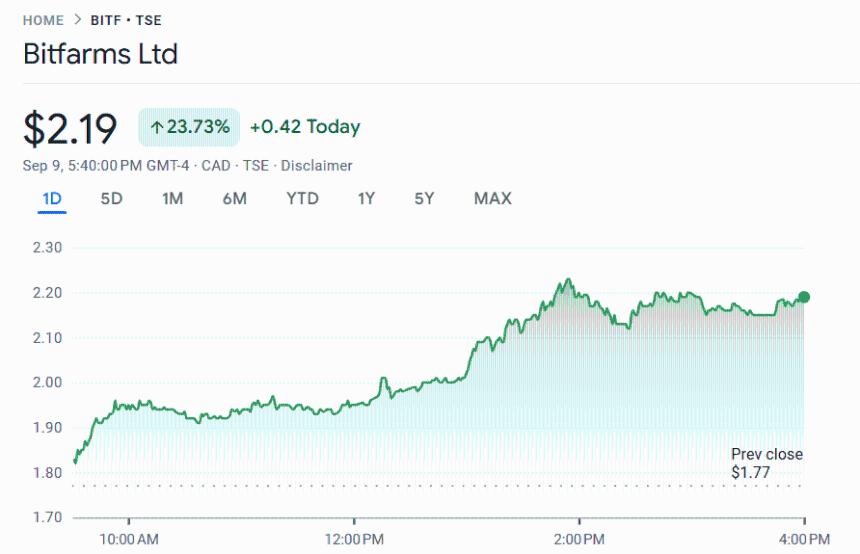Screen dimensions: 860x554
Task: Click the 12:00 PM time axis label
Action: pos(354,540)
